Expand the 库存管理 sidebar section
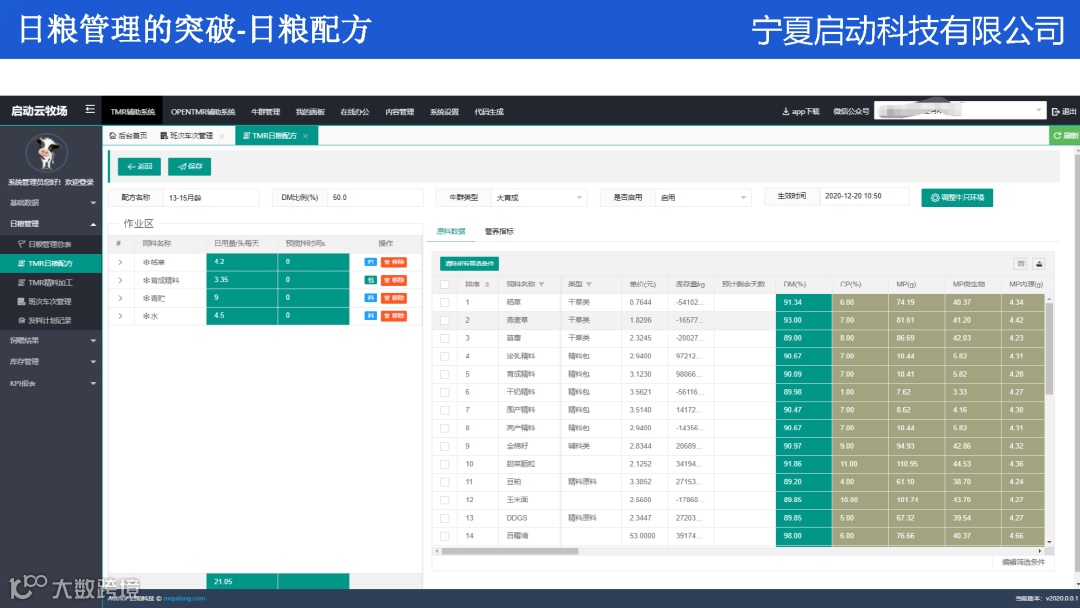Screen dimensions: 1080x608 [x=51, y=361]
